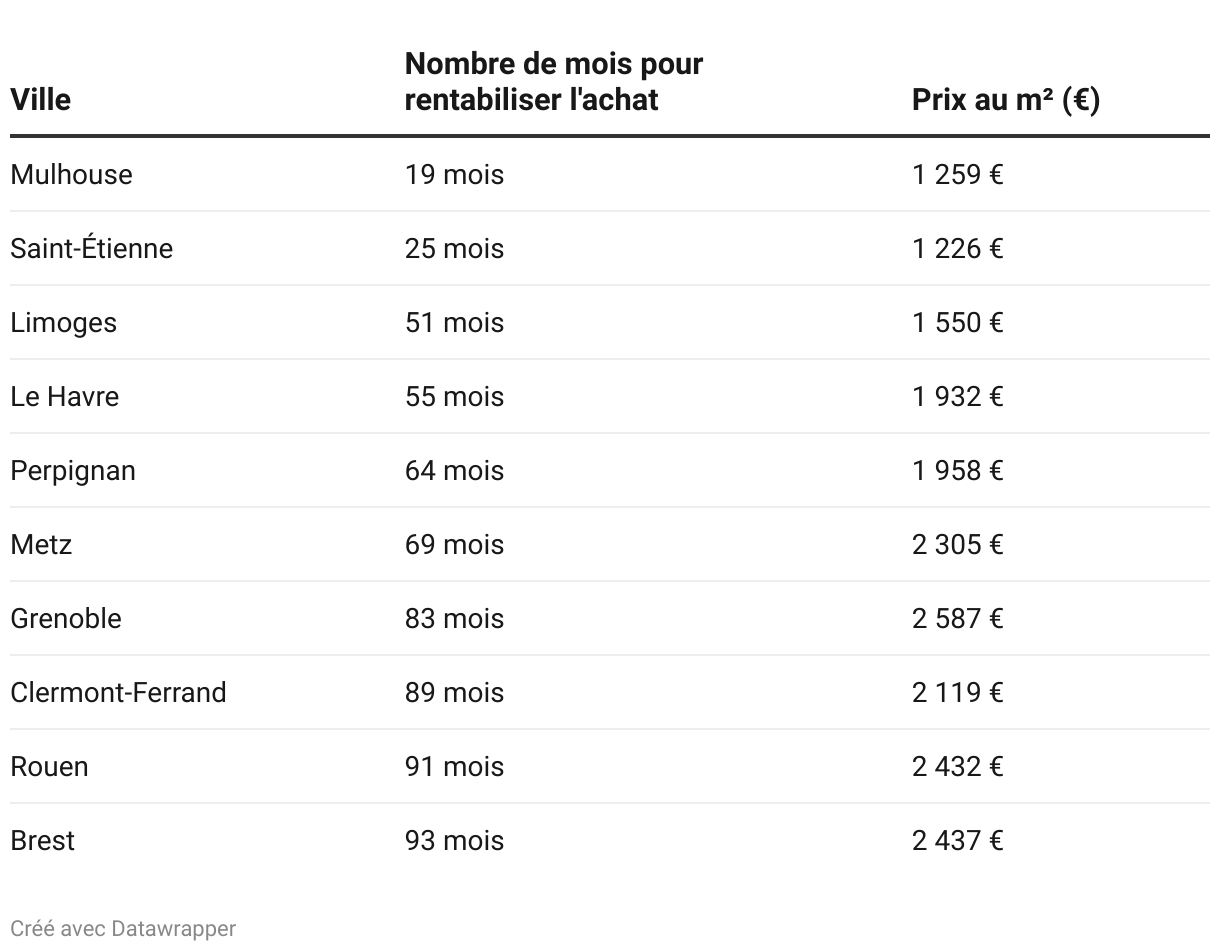1220x952 pixels.
Task: Click the 2 587 € price cell
Action: [958, 618]
